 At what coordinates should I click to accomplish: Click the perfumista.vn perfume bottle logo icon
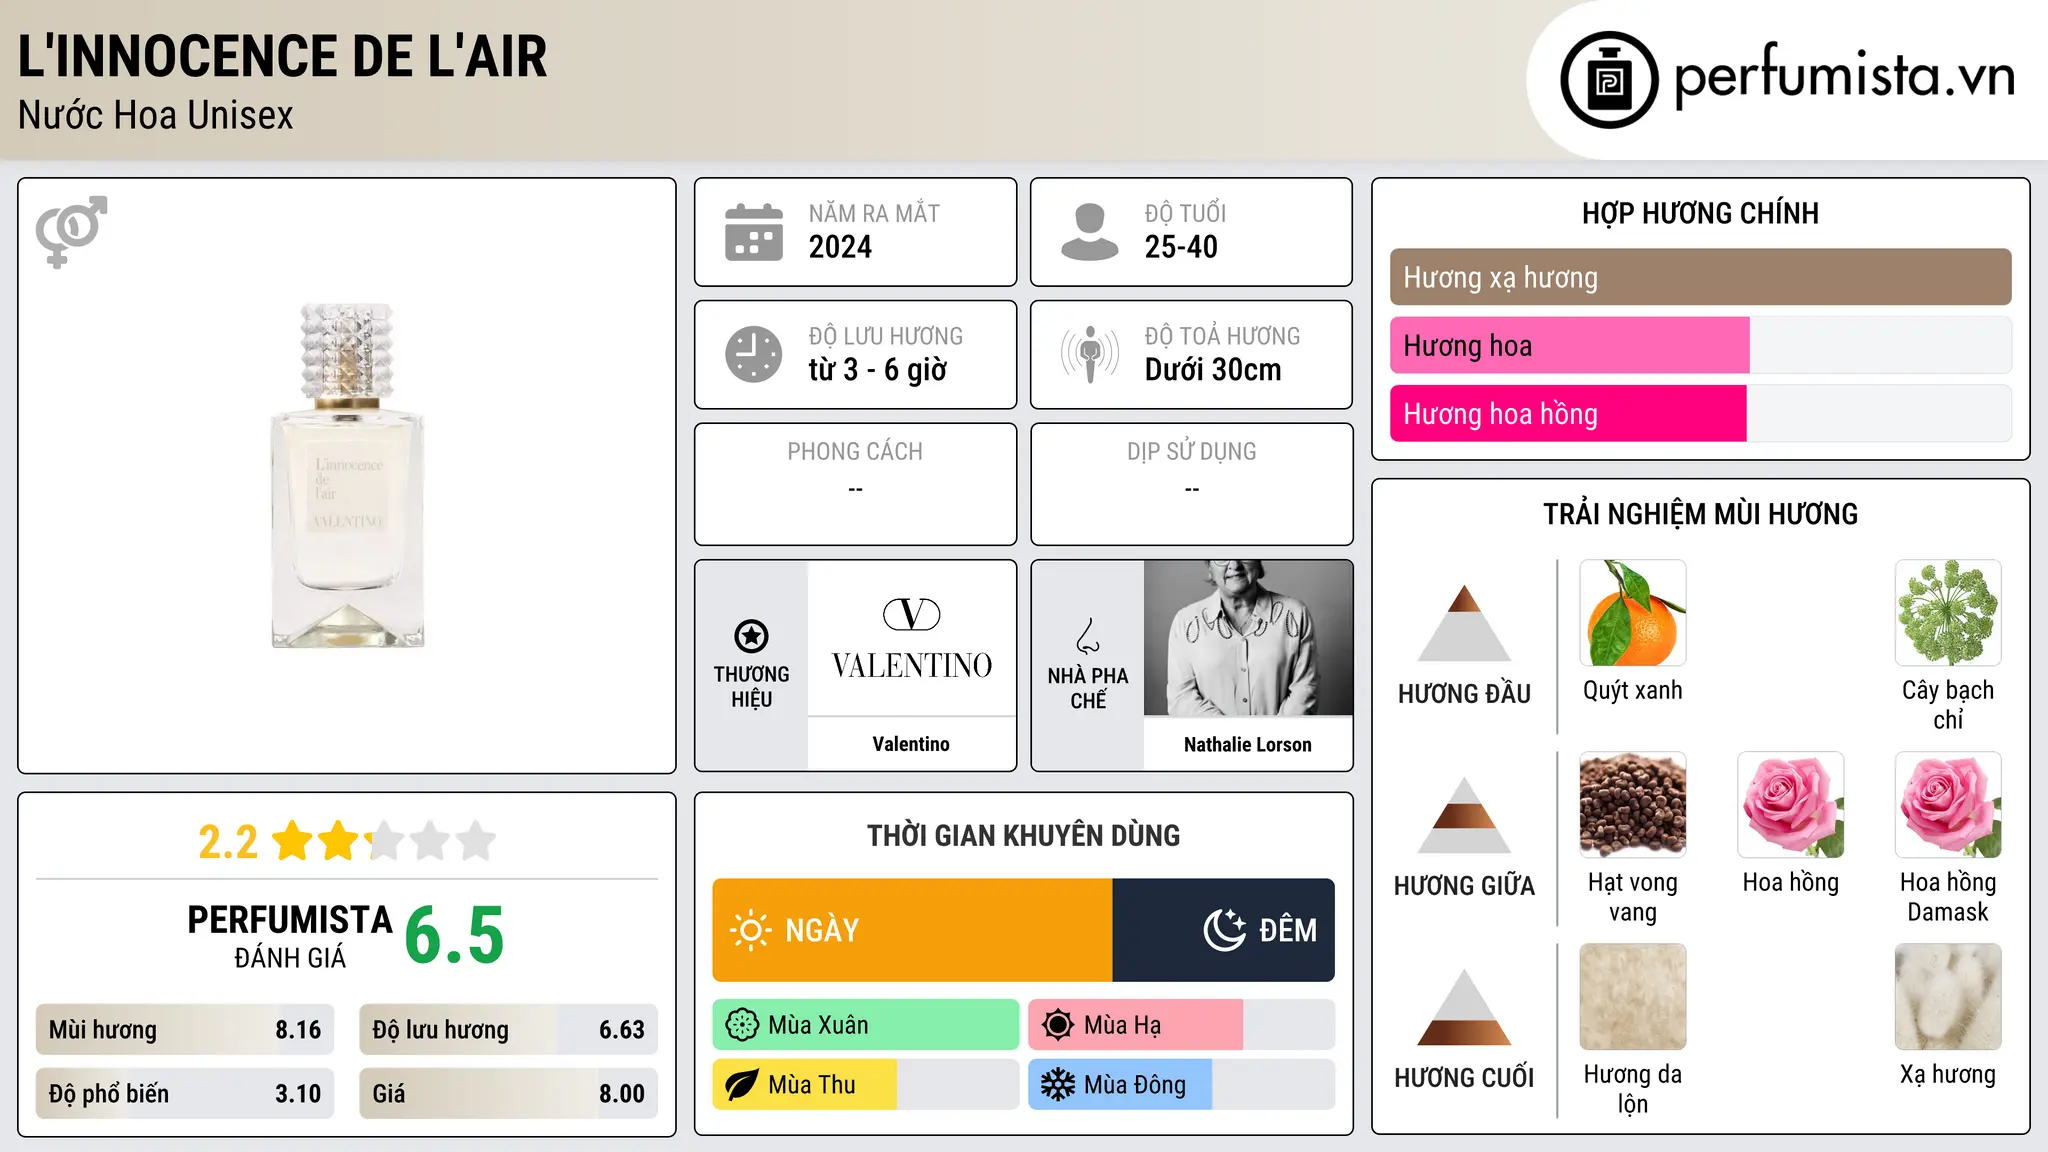pyautogui.click(x=1609, y=80)
